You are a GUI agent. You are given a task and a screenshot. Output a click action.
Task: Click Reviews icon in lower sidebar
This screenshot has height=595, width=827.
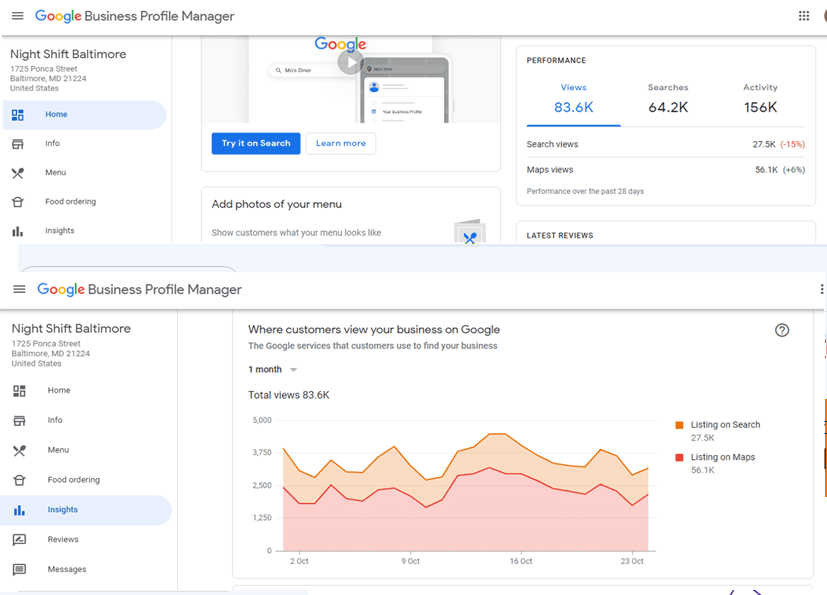(x=20, y=540)
